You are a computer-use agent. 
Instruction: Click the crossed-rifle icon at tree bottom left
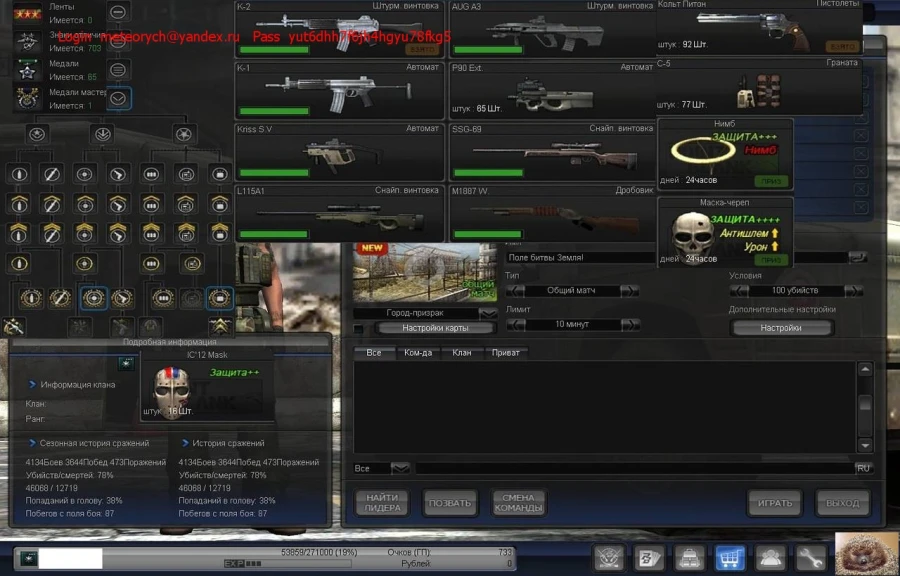13,326
